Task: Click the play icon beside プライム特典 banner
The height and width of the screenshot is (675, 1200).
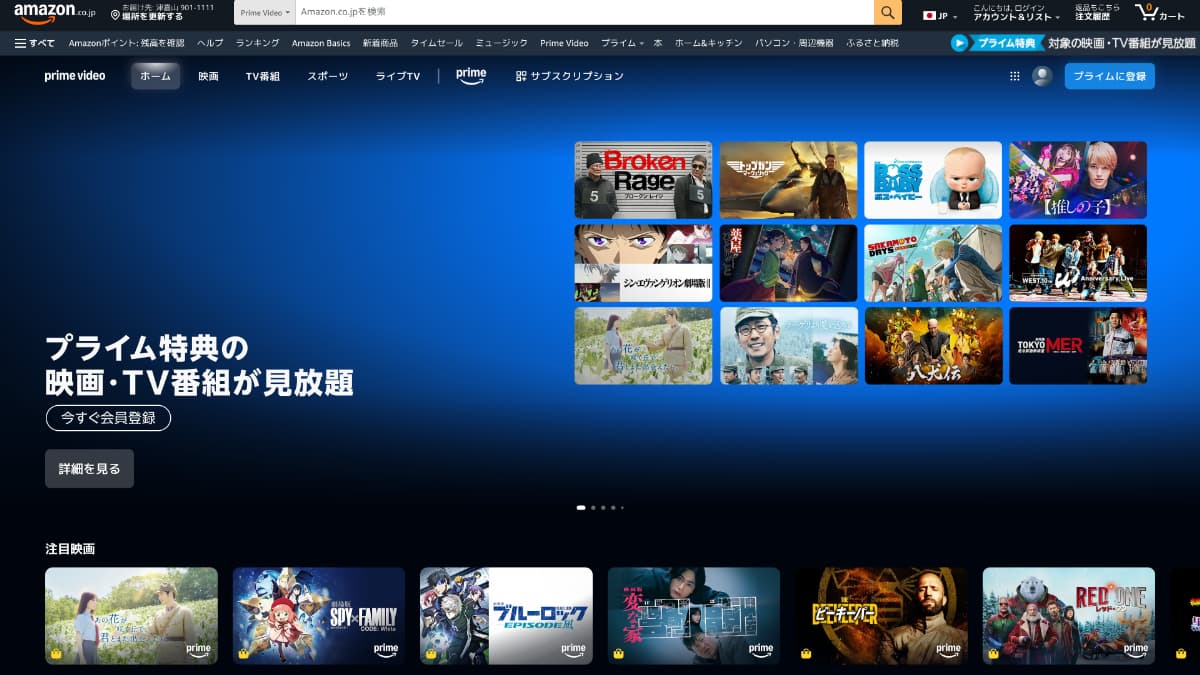Action: click(x=959, y=43)
